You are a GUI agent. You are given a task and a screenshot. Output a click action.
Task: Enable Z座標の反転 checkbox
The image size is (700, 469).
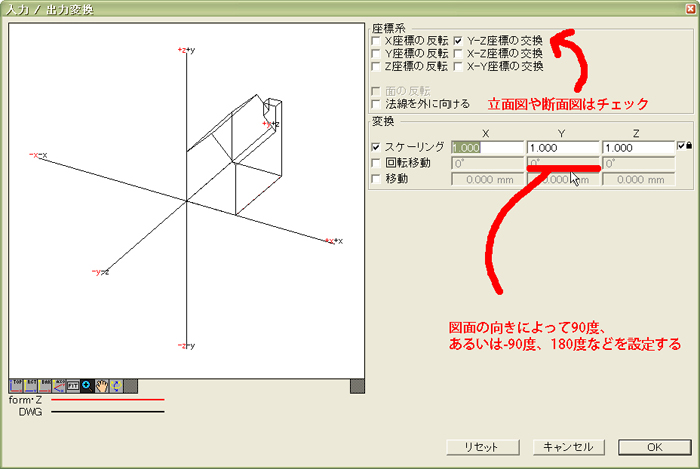pos(376,66)
